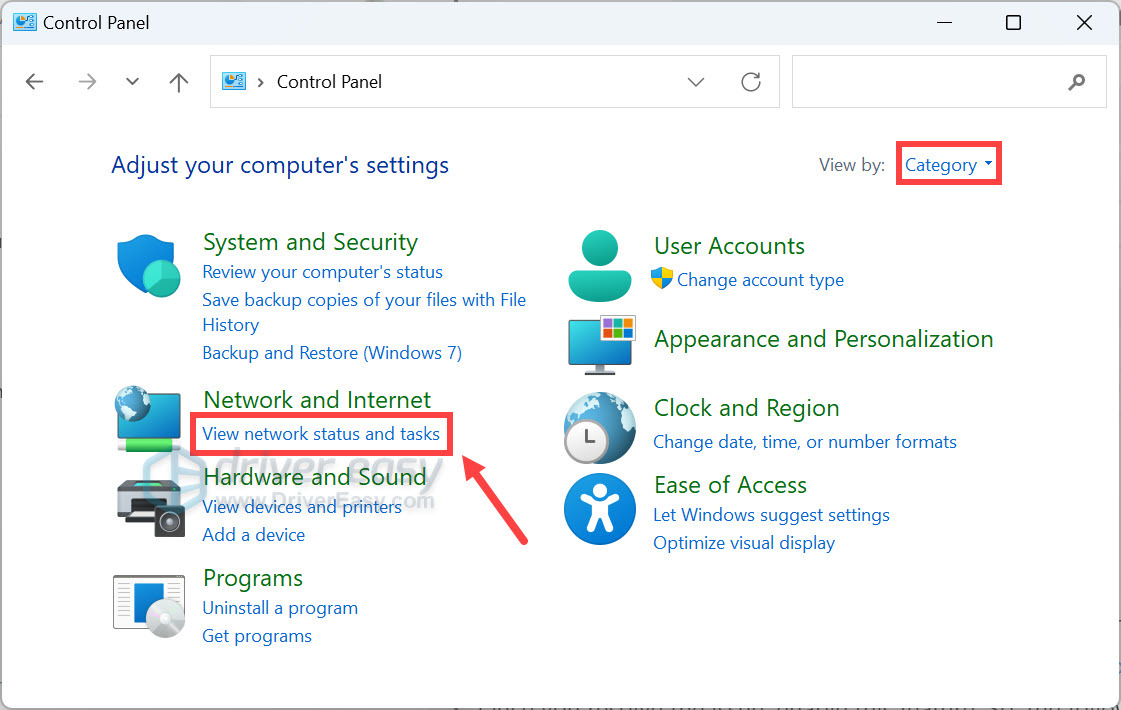Image resolution: width=1121 pixels, height=710 pixels.
Task: Click the back navigation arrow
Action: point(34,82)
